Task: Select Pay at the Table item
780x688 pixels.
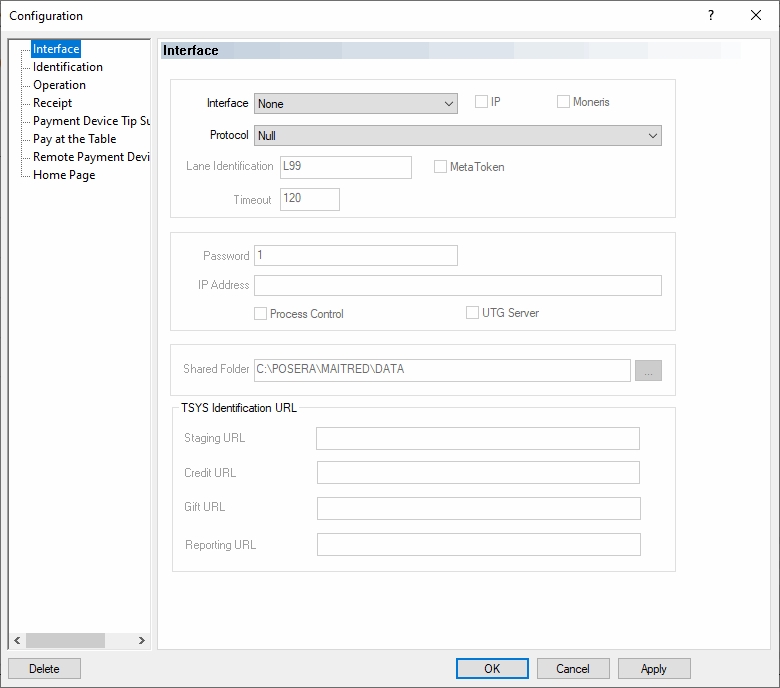Action: [x=74, y=139]
